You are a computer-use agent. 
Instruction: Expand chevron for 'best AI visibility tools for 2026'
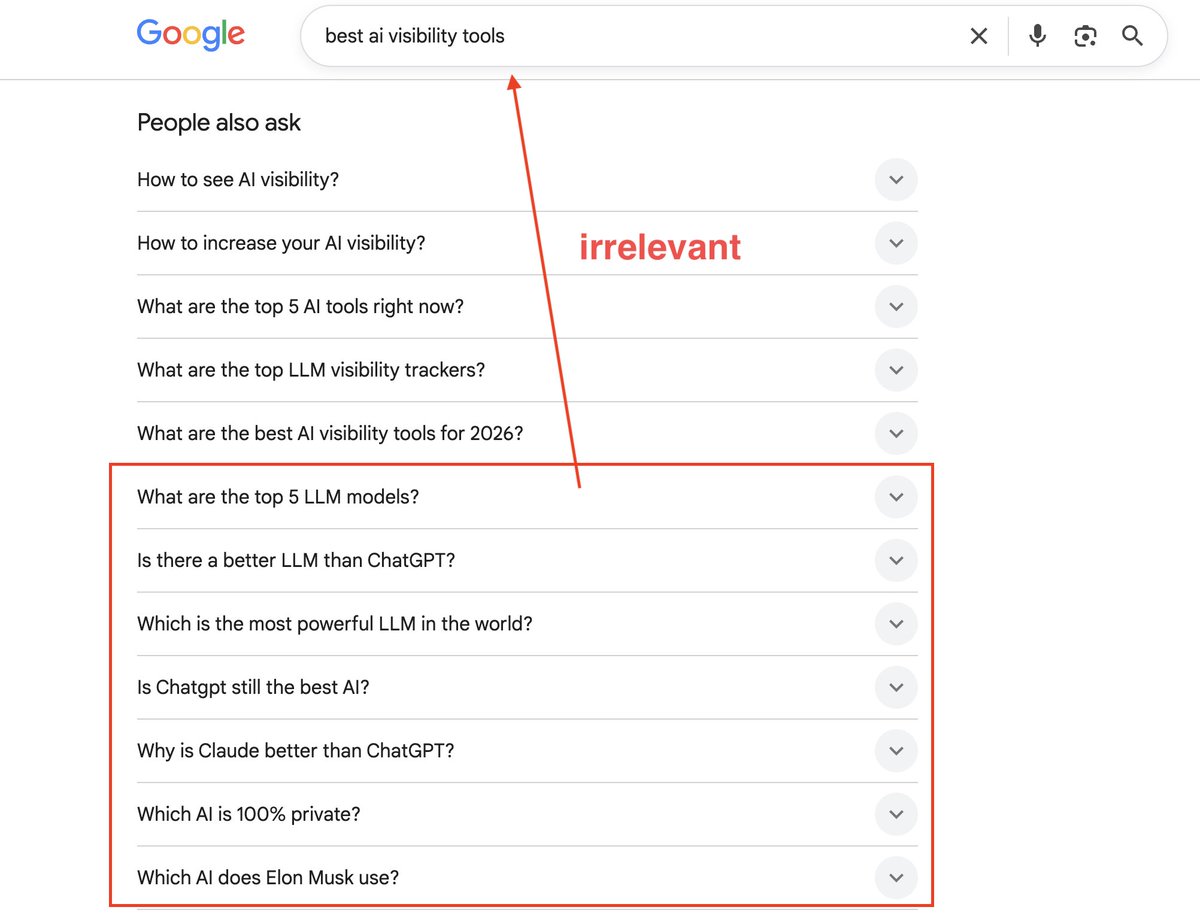click(896, 434)
